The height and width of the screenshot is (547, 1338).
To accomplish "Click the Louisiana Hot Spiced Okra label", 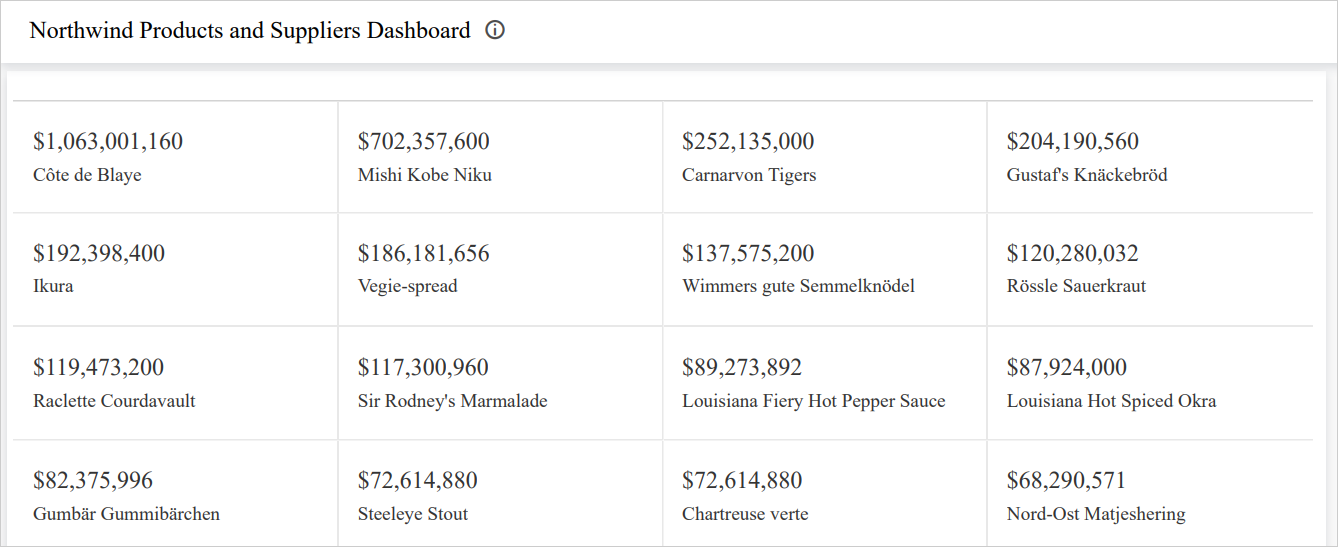I will [1111, 401].
